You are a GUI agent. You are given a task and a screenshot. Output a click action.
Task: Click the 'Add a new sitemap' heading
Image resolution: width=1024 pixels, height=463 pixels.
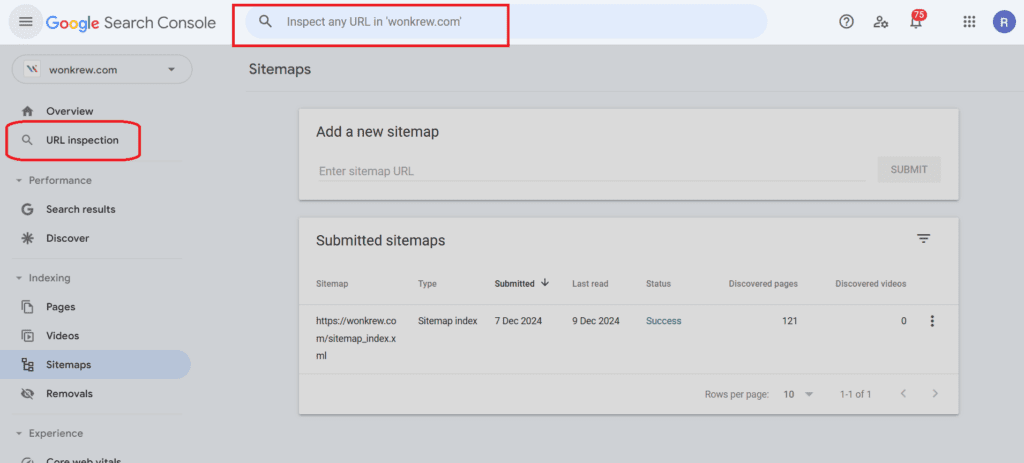click(x=377, y=131)
